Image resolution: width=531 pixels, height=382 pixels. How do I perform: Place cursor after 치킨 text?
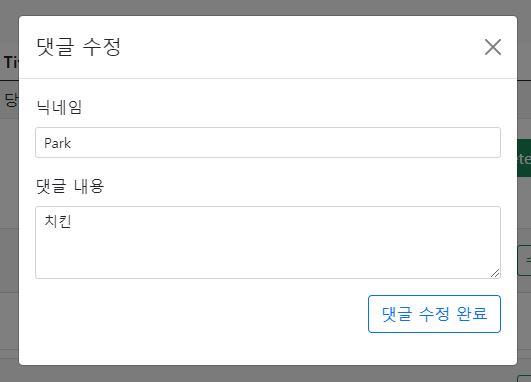click(72, 221)
